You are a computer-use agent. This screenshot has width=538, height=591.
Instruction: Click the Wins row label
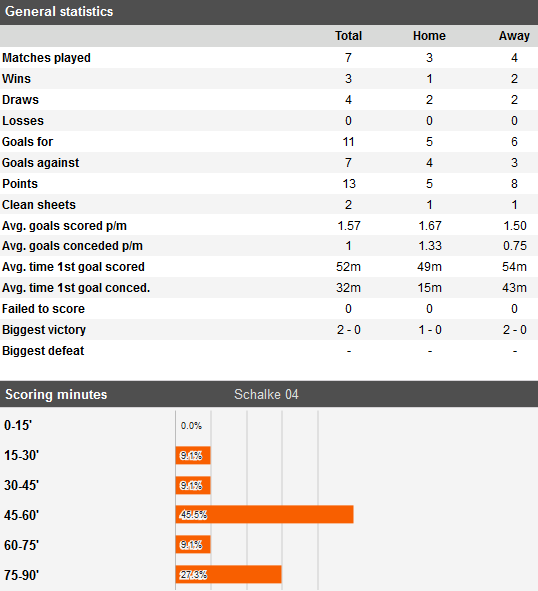tap(17, 79)
